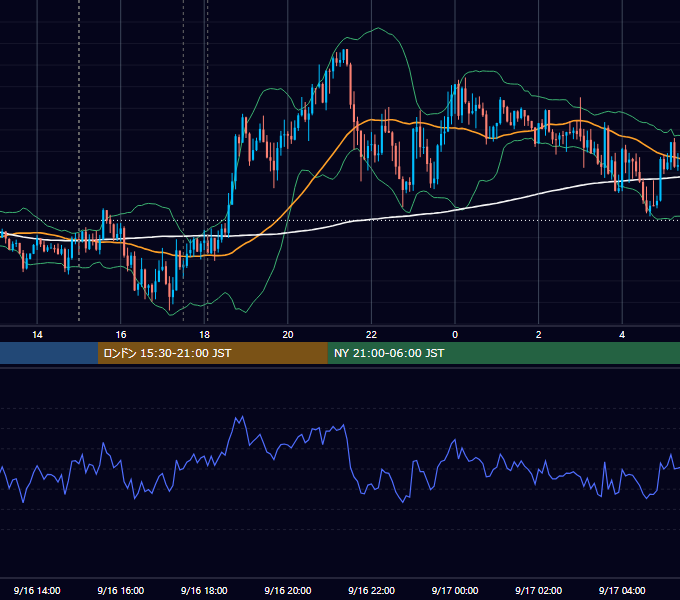
Task: Click the '2' price chart time label
Action: (x=539, y=335)
